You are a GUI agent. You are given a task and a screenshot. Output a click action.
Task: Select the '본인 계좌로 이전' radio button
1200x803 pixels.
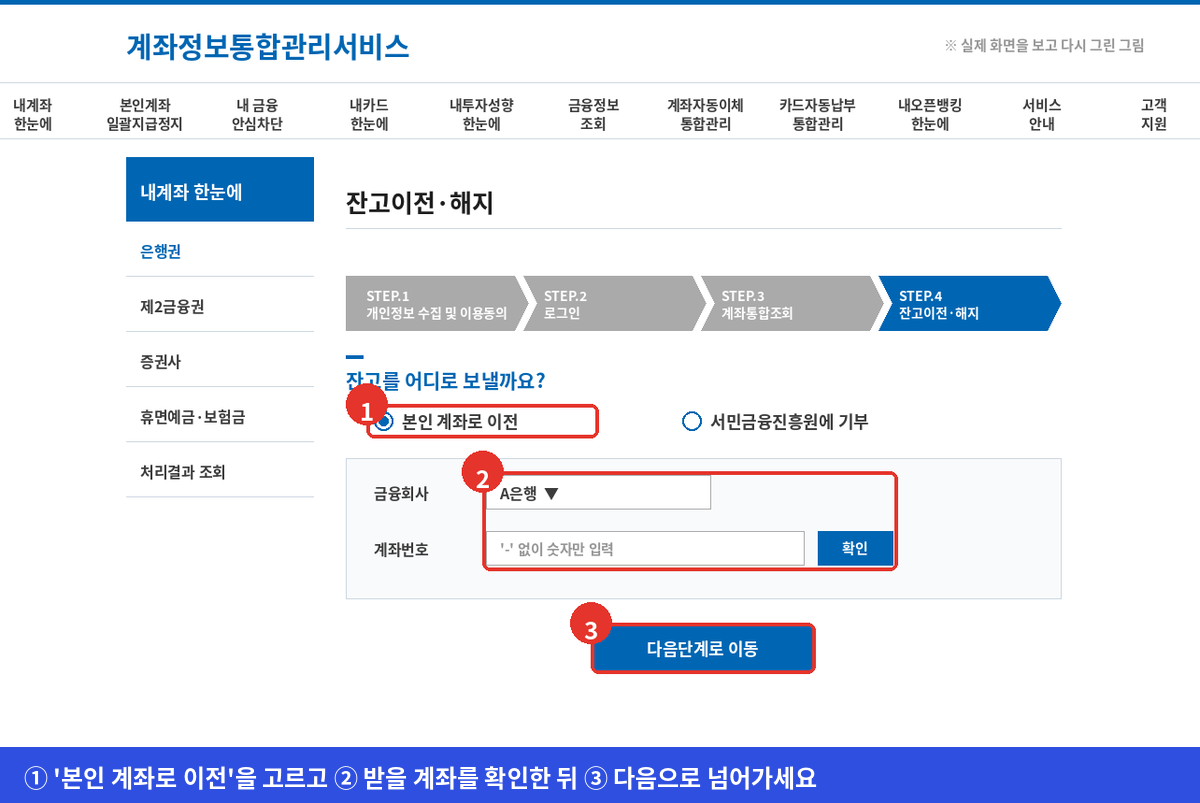[385, 422]
